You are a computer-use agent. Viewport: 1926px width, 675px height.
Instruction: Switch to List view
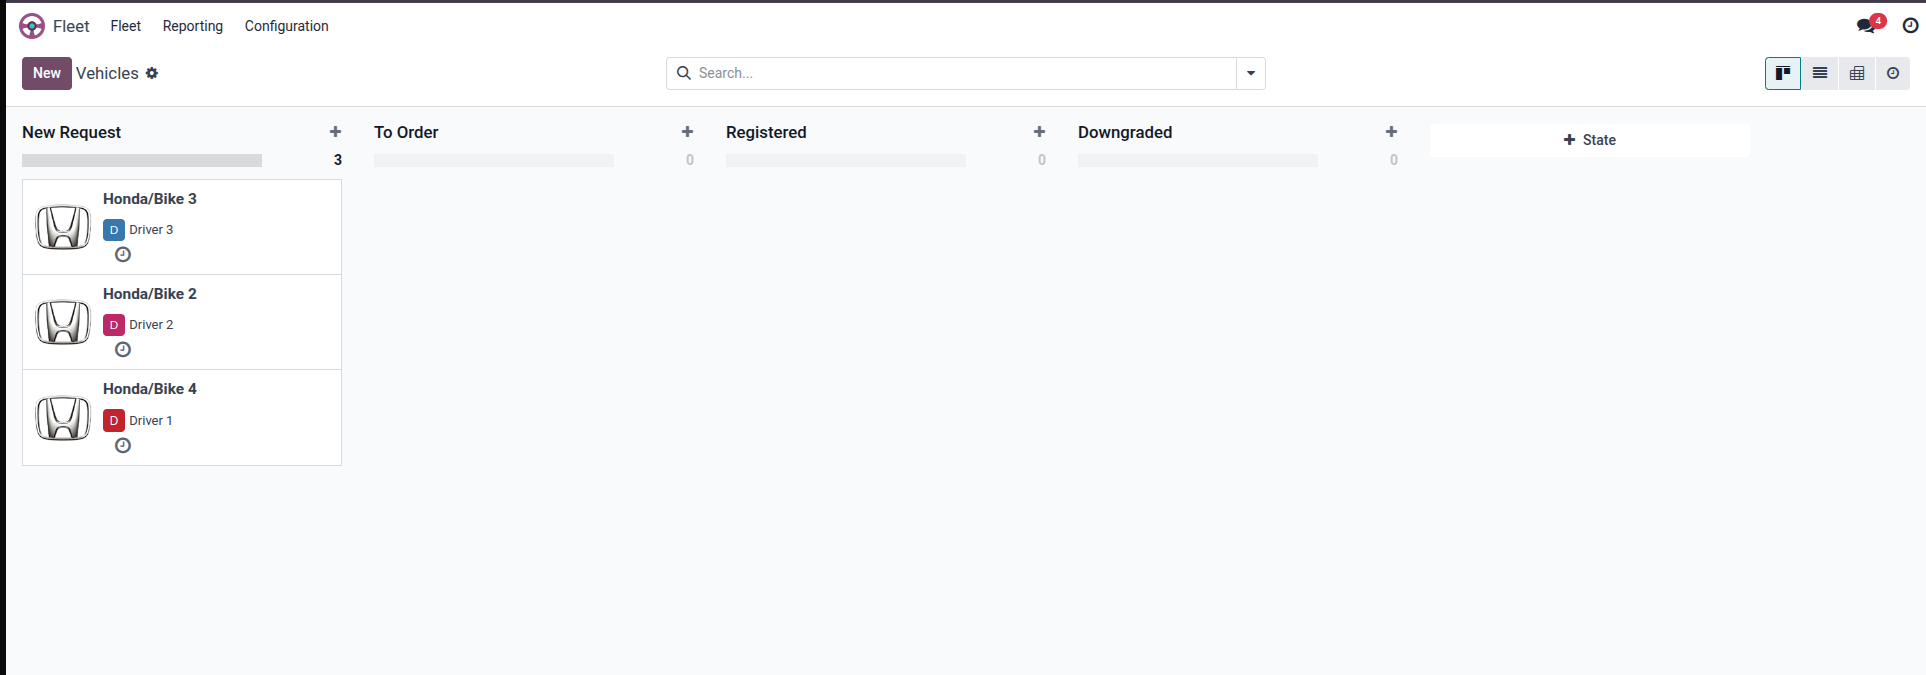click(1820, 73)
